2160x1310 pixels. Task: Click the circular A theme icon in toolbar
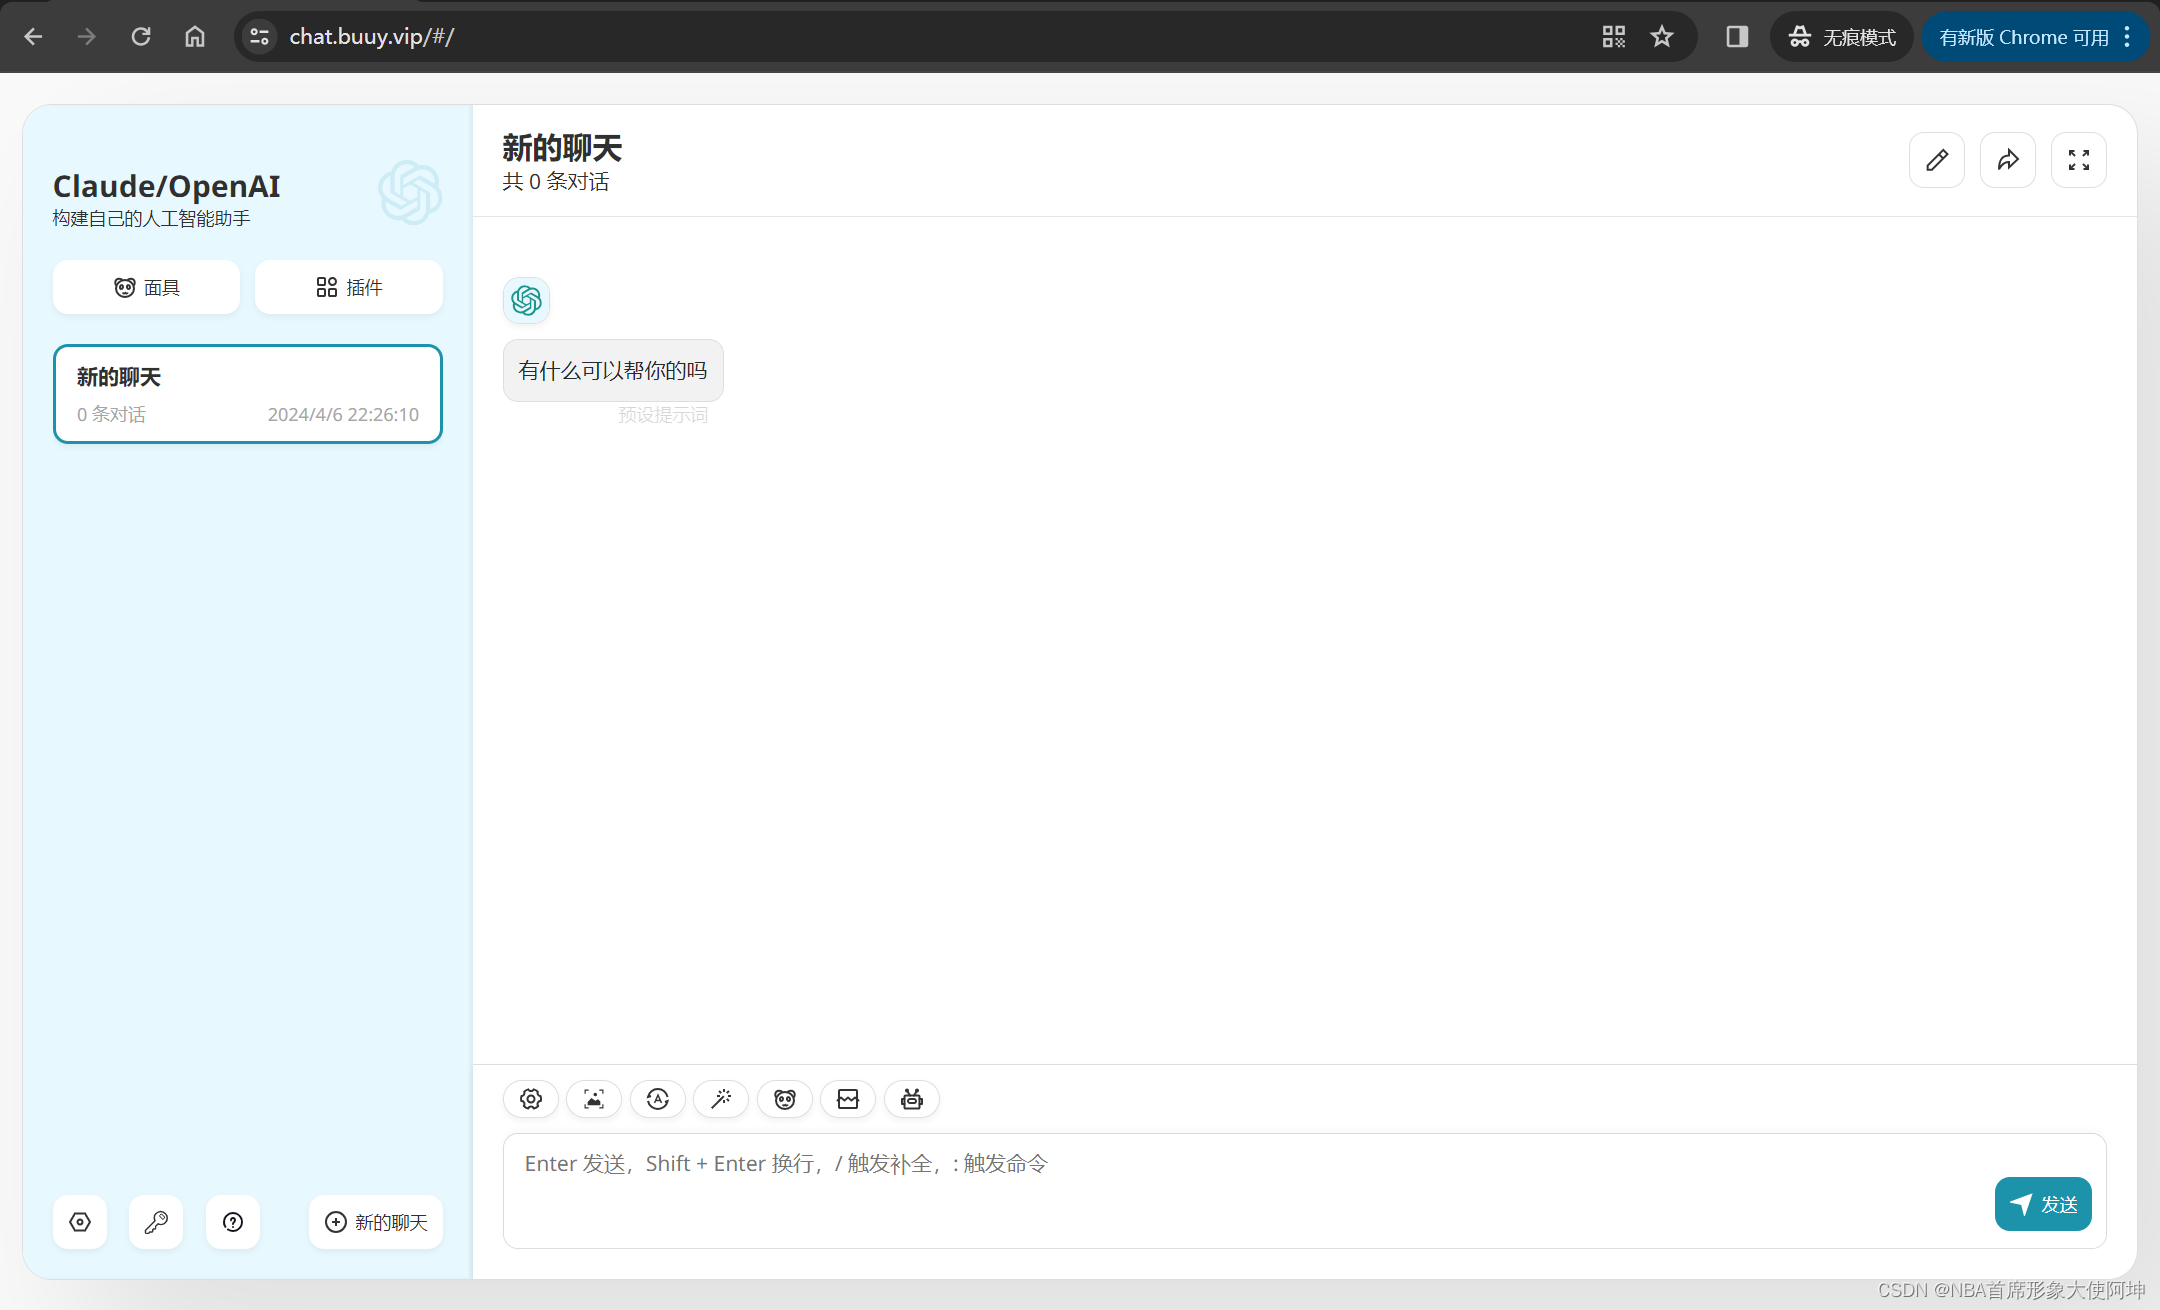click(x=658, y=1099)
